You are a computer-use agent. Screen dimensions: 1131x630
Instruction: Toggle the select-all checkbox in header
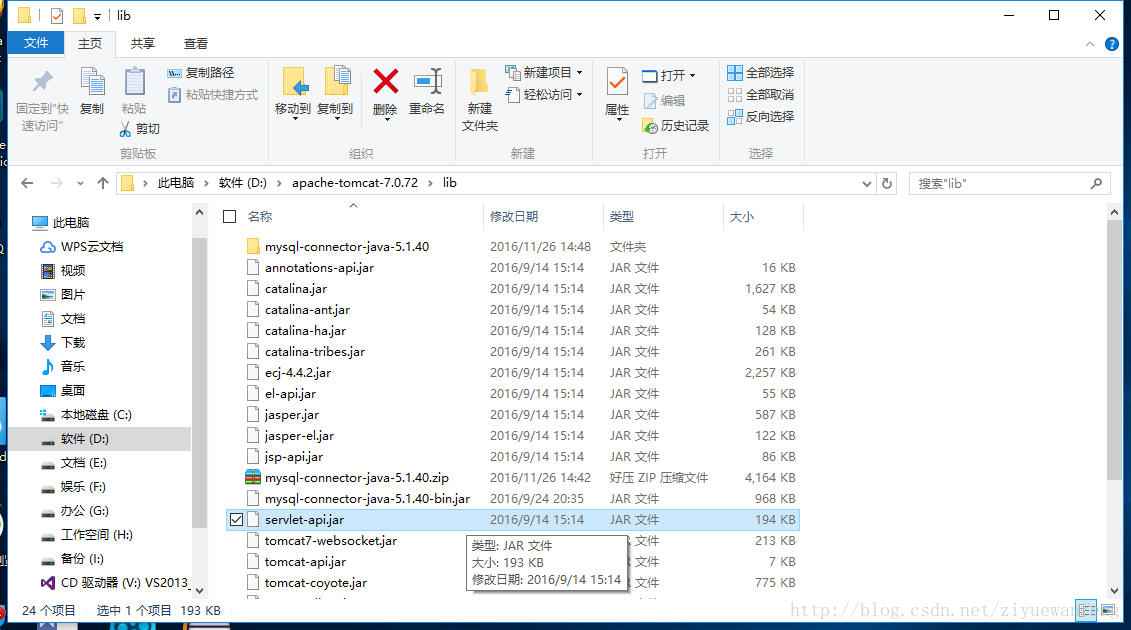pyautogui.click(x=229, y=216)
